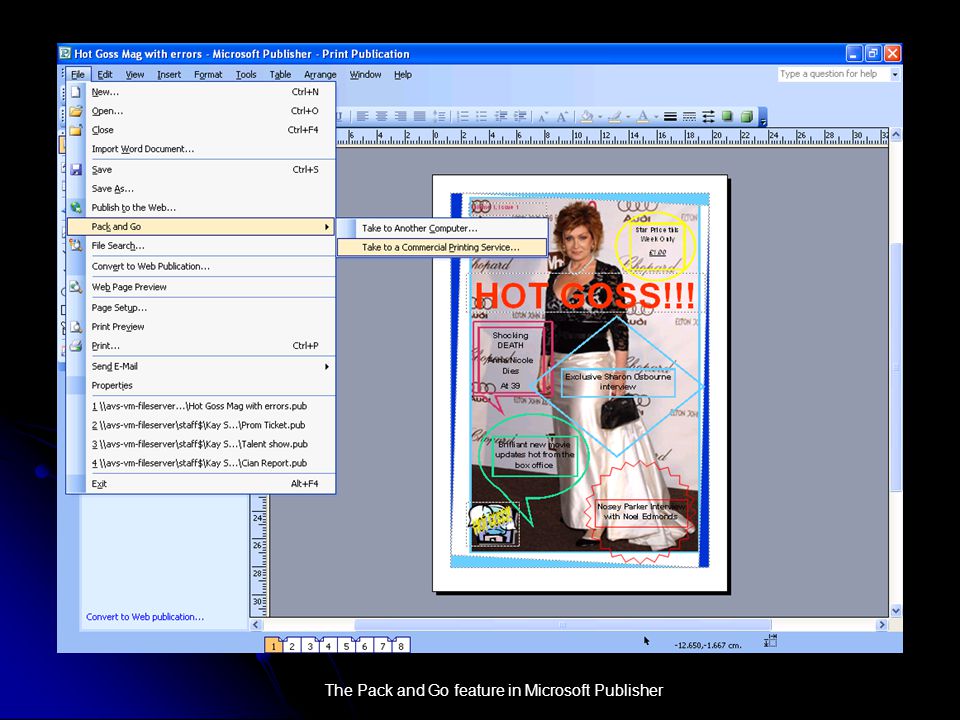Click the Align Text Right icon
This screenshot has height=720, width=960.
tap(400, 116)
